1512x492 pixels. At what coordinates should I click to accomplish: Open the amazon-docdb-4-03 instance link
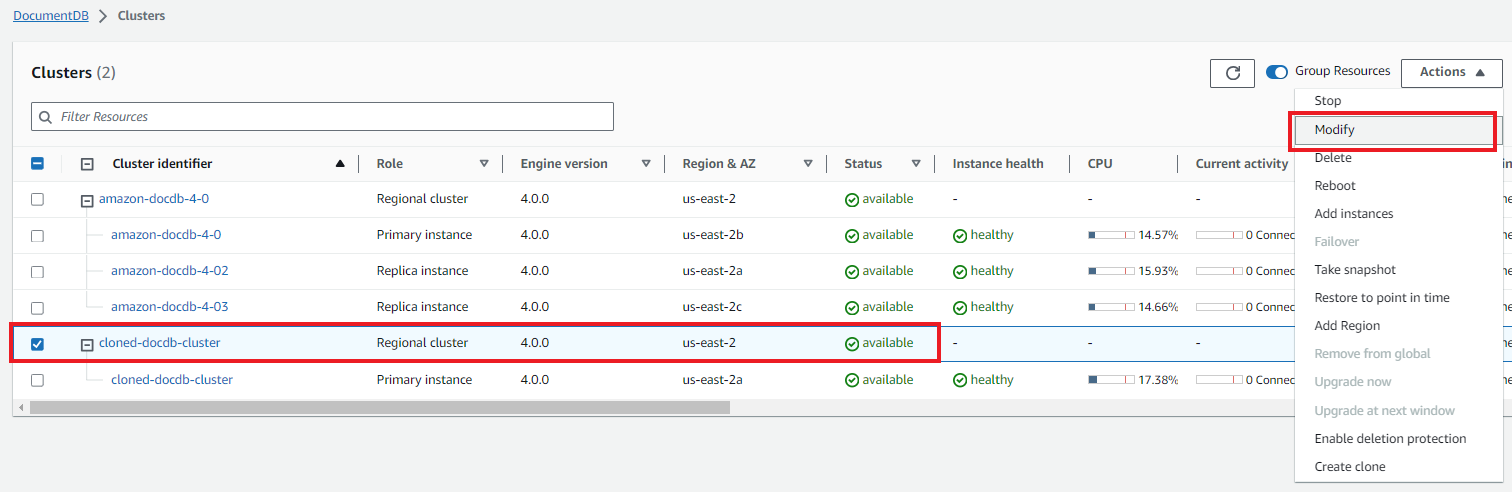point(169,307)
